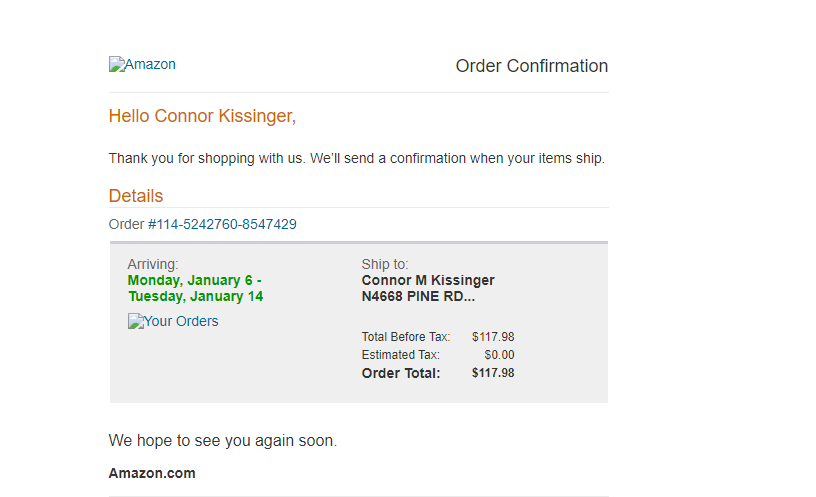Select the Tuesday, January 14 date text
Viewport: 816px width, 497px height.
(x=196, y=296)
